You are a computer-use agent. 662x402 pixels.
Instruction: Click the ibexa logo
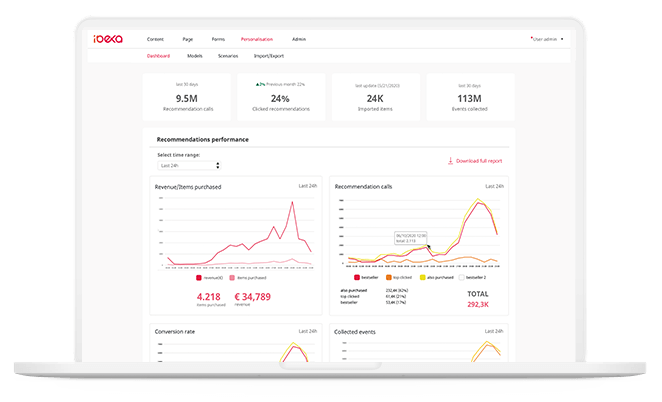tap(108, 39)
